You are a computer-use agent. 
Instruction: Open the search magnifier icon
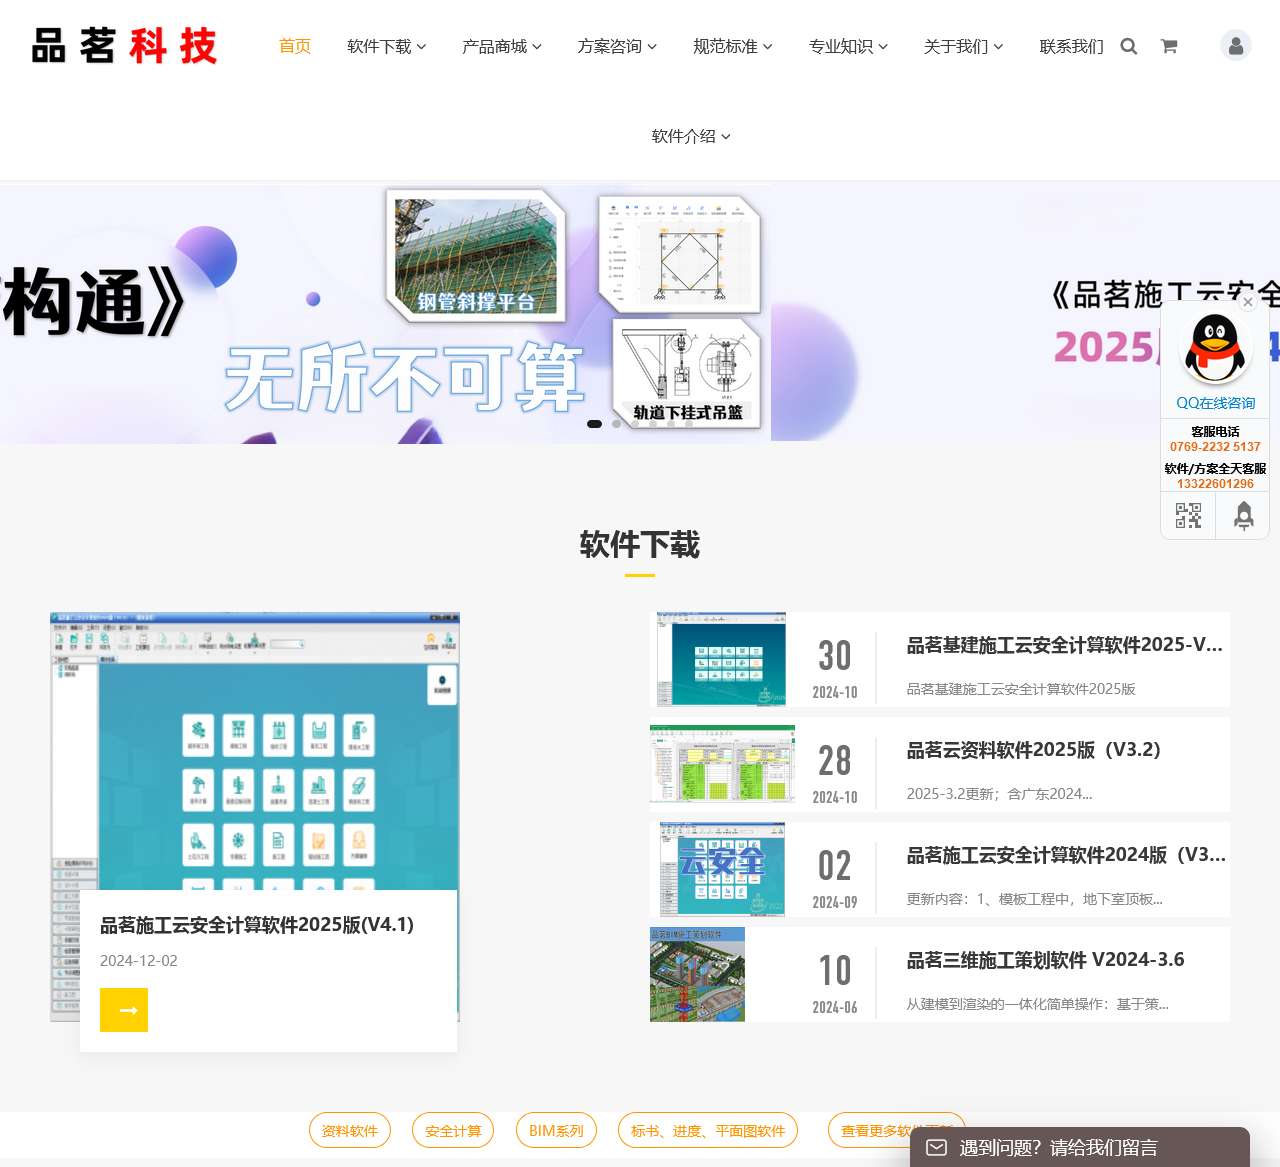[1129, 46]
